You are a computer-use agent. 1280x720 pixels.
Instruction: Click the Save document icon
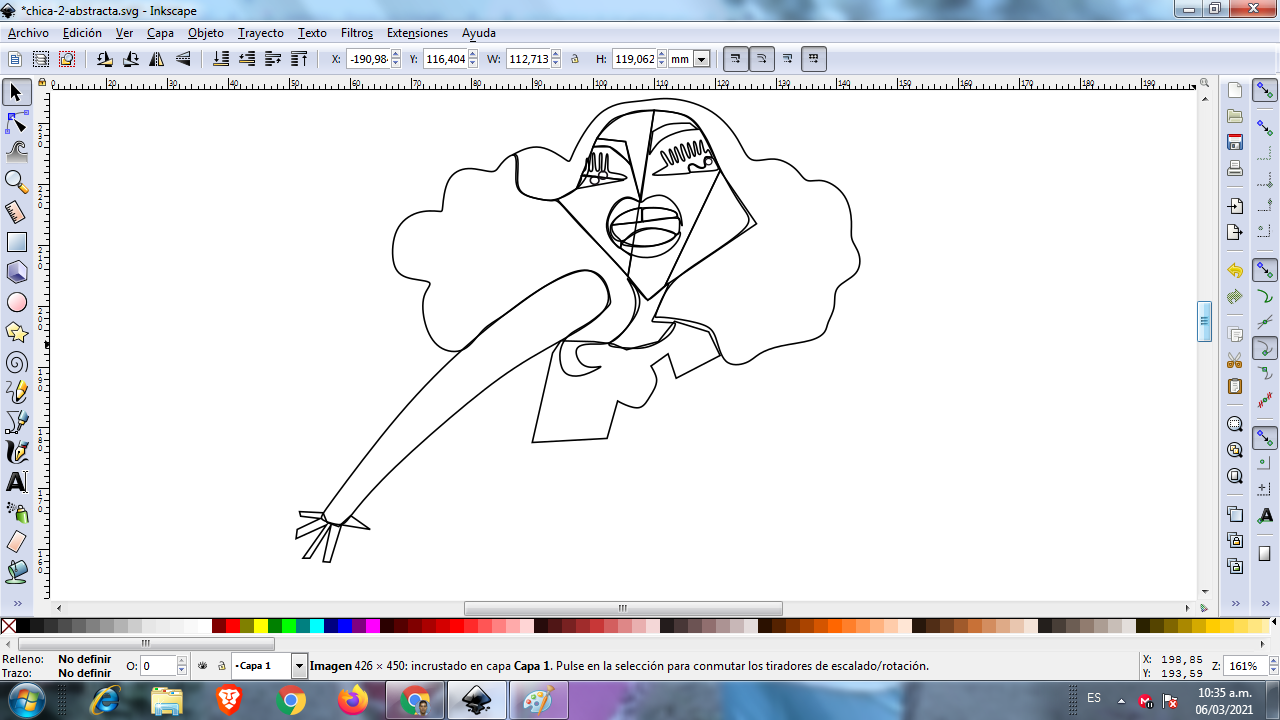pyautogui.click(x=1235, y=142)
